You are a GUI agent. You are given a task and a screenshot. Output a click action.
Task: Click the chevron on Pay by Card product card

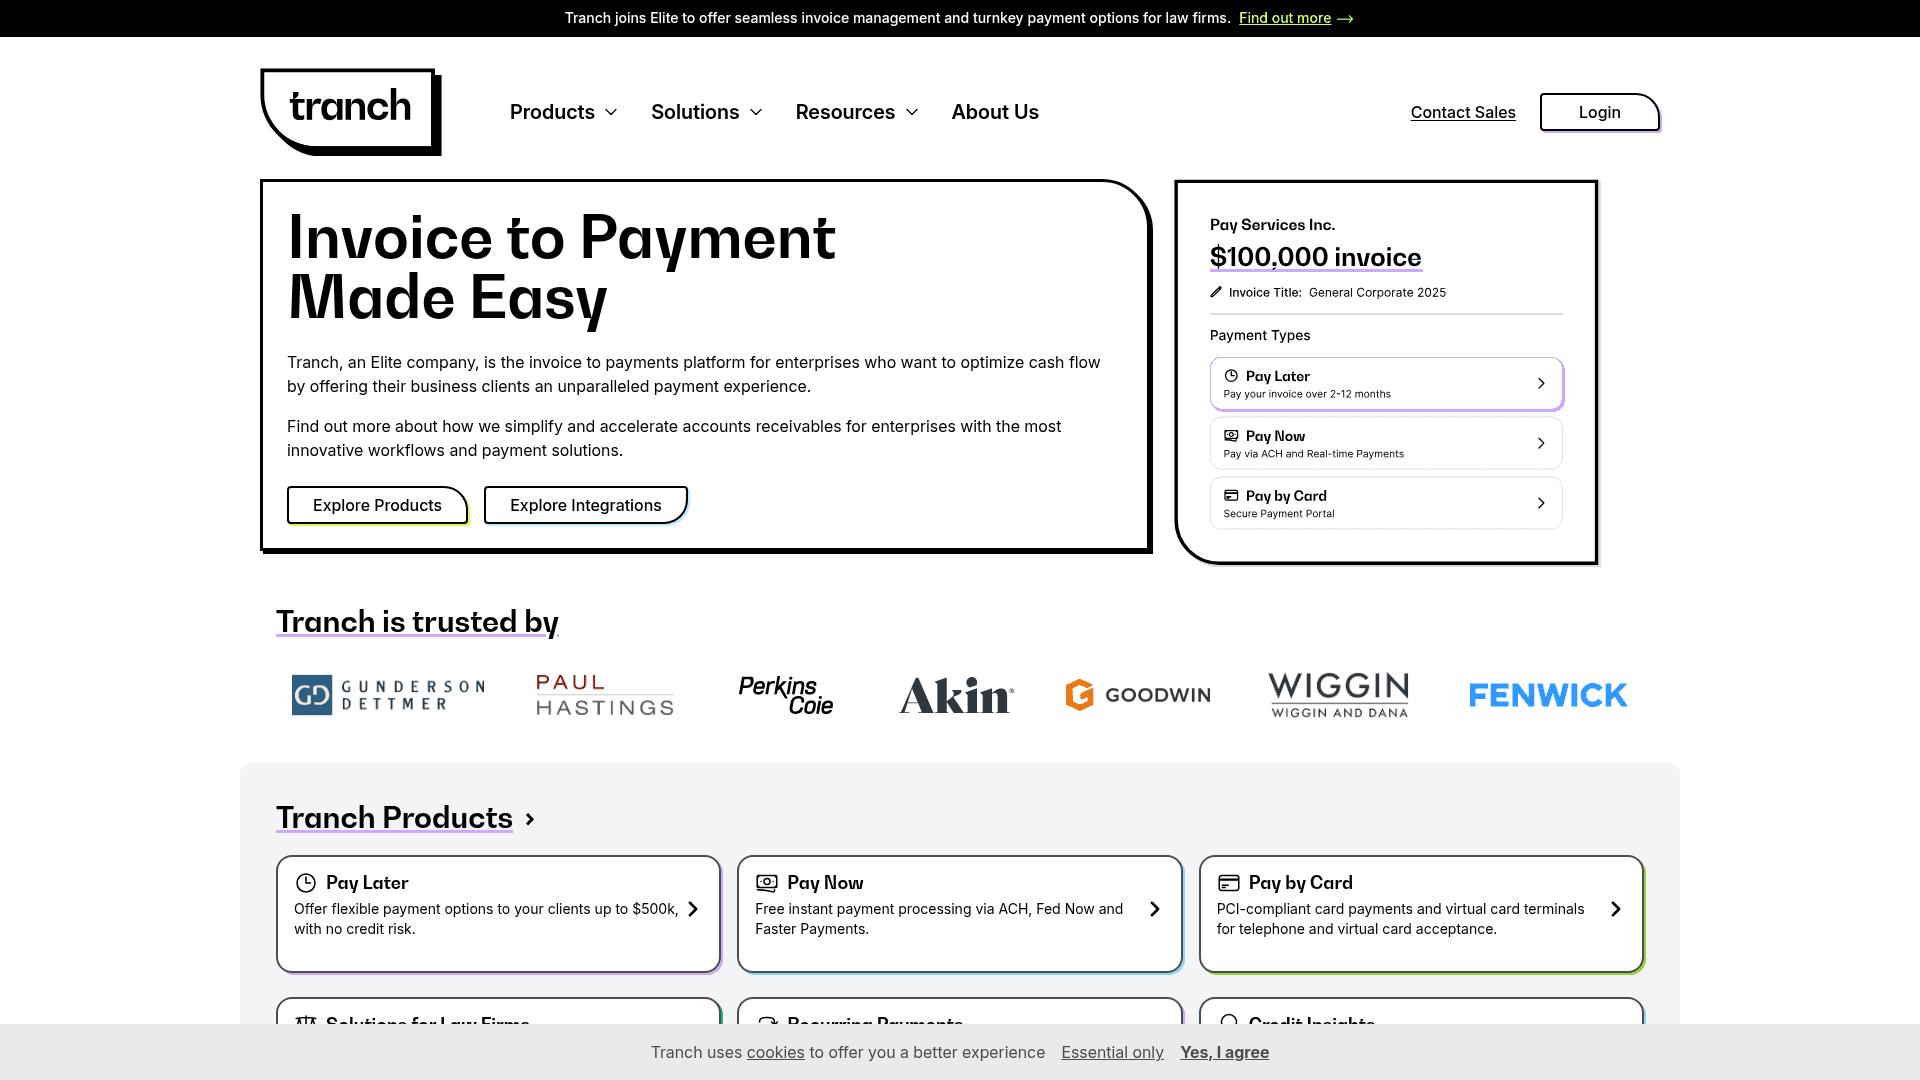coord(1616,909)
